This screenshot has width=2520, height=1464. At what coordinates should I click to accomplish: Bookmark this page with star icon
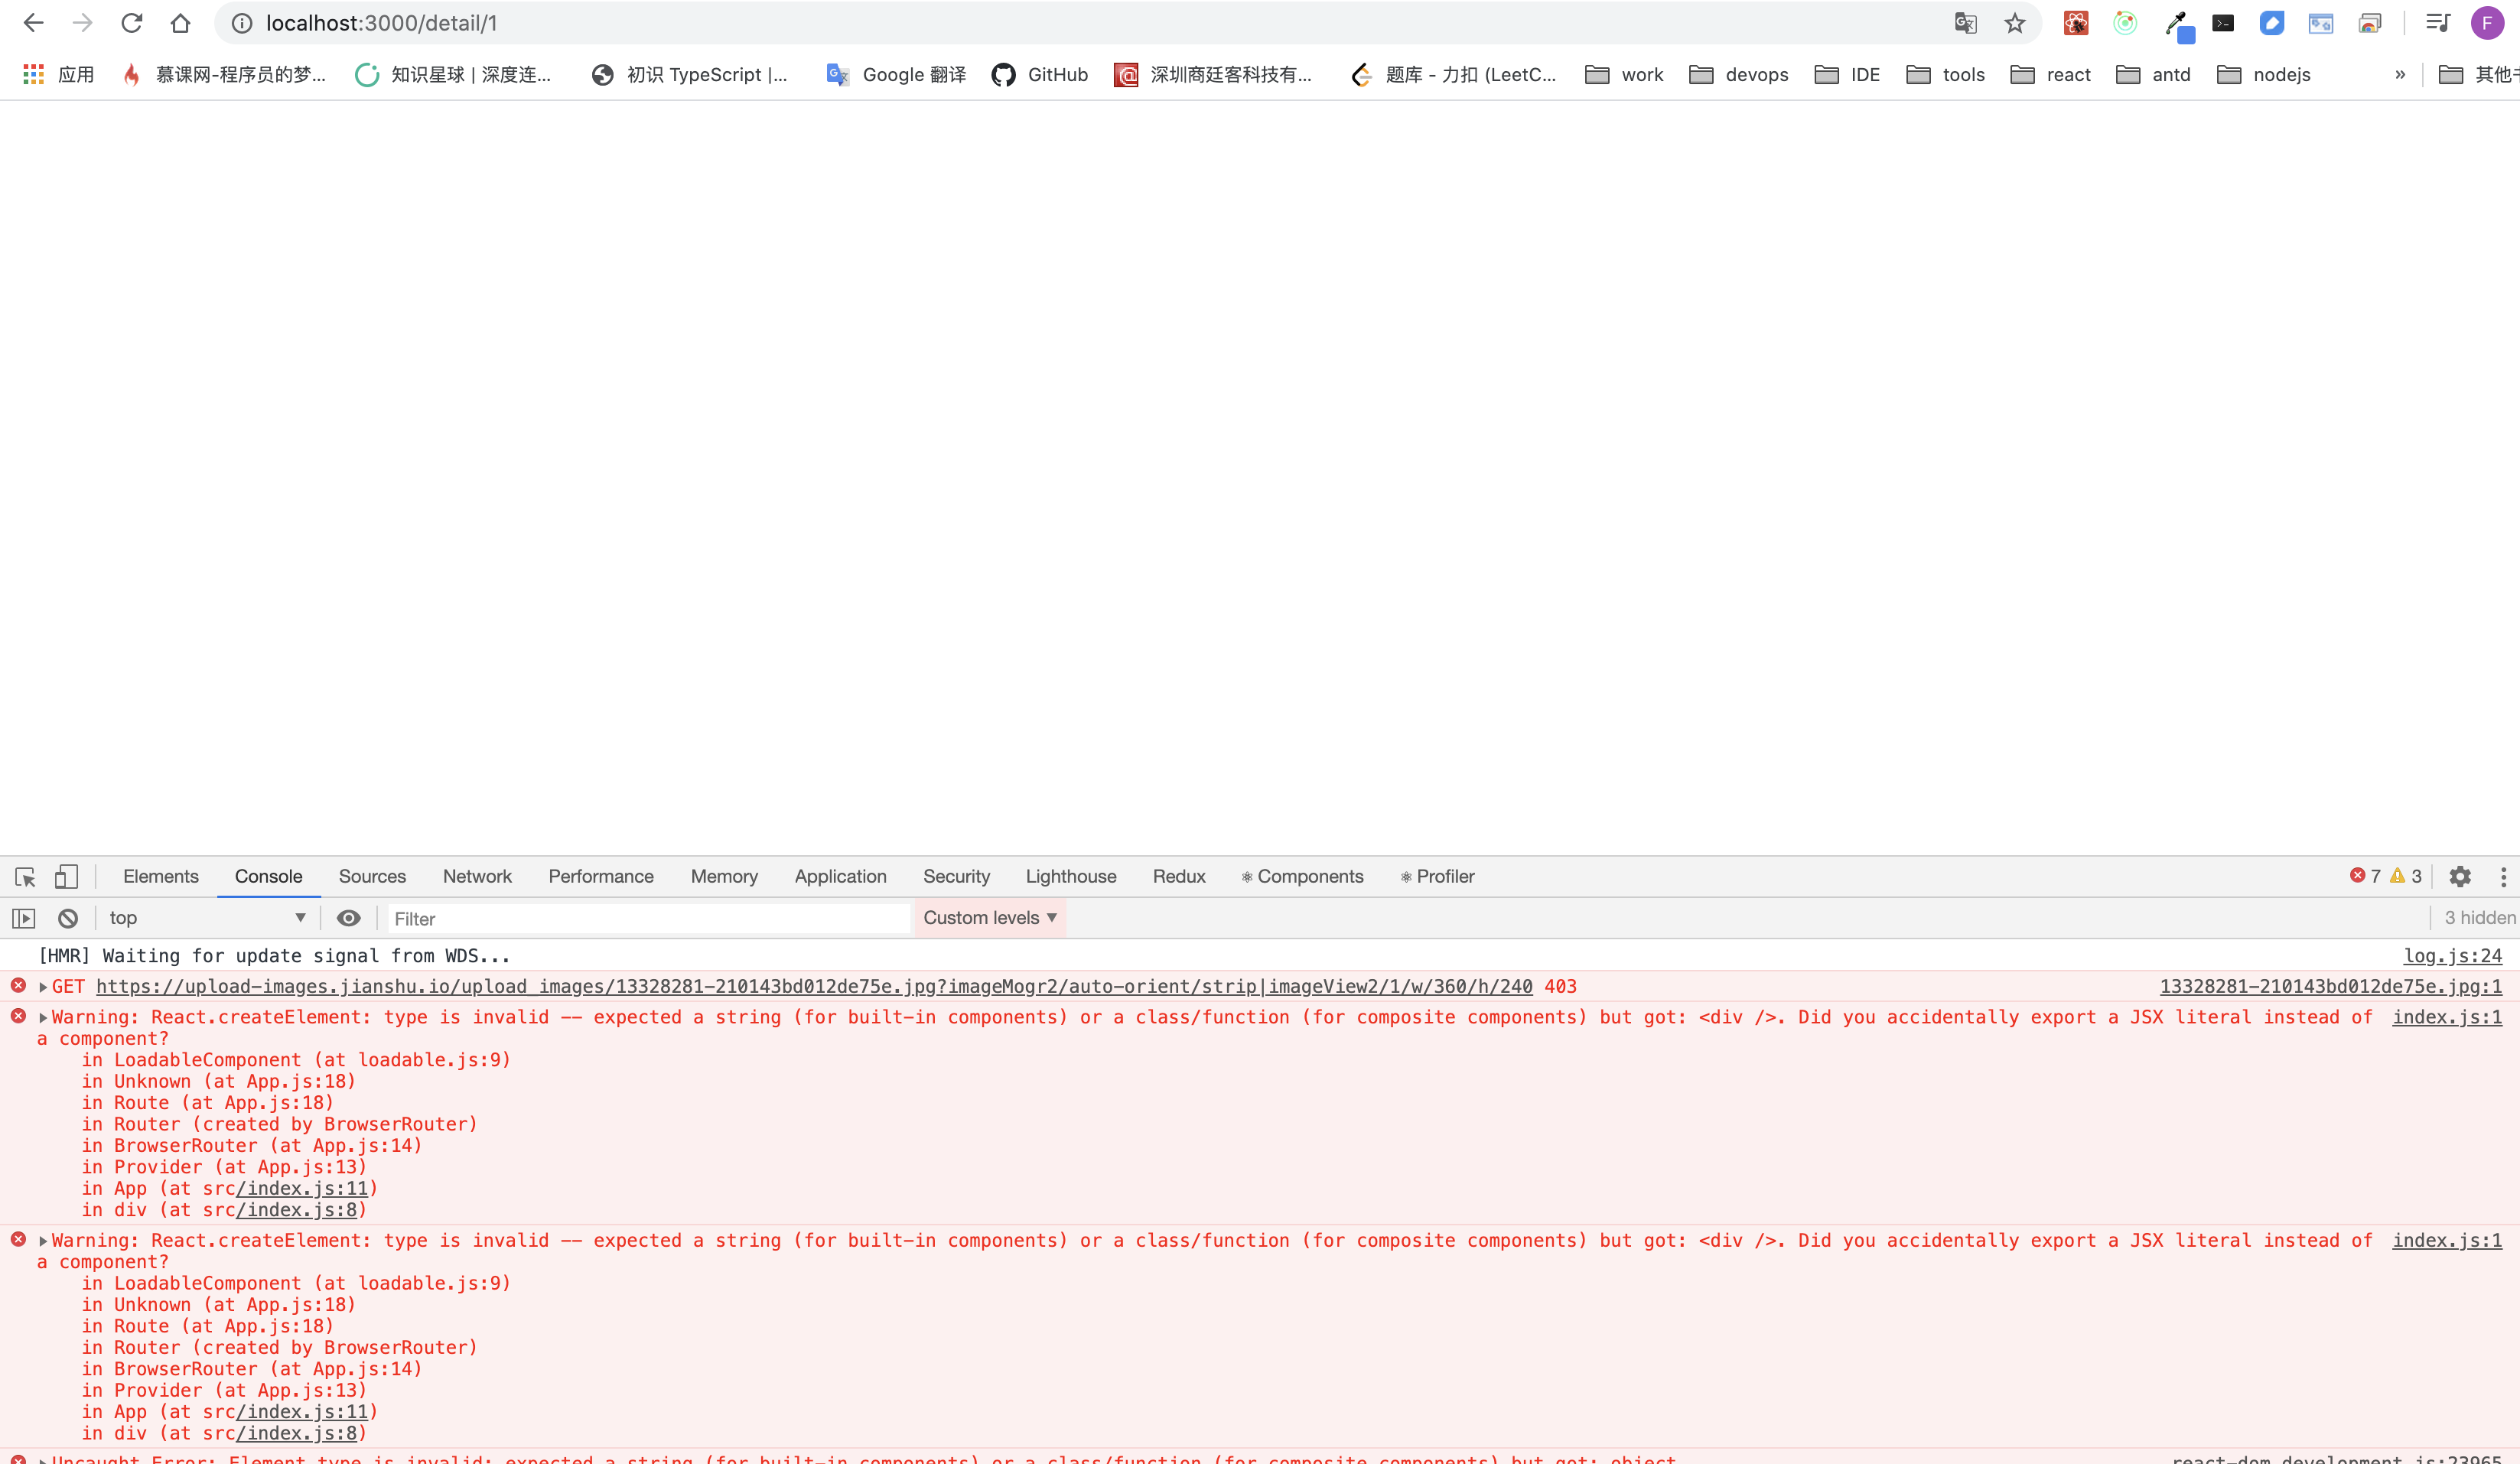click(x=2014, y=23)
